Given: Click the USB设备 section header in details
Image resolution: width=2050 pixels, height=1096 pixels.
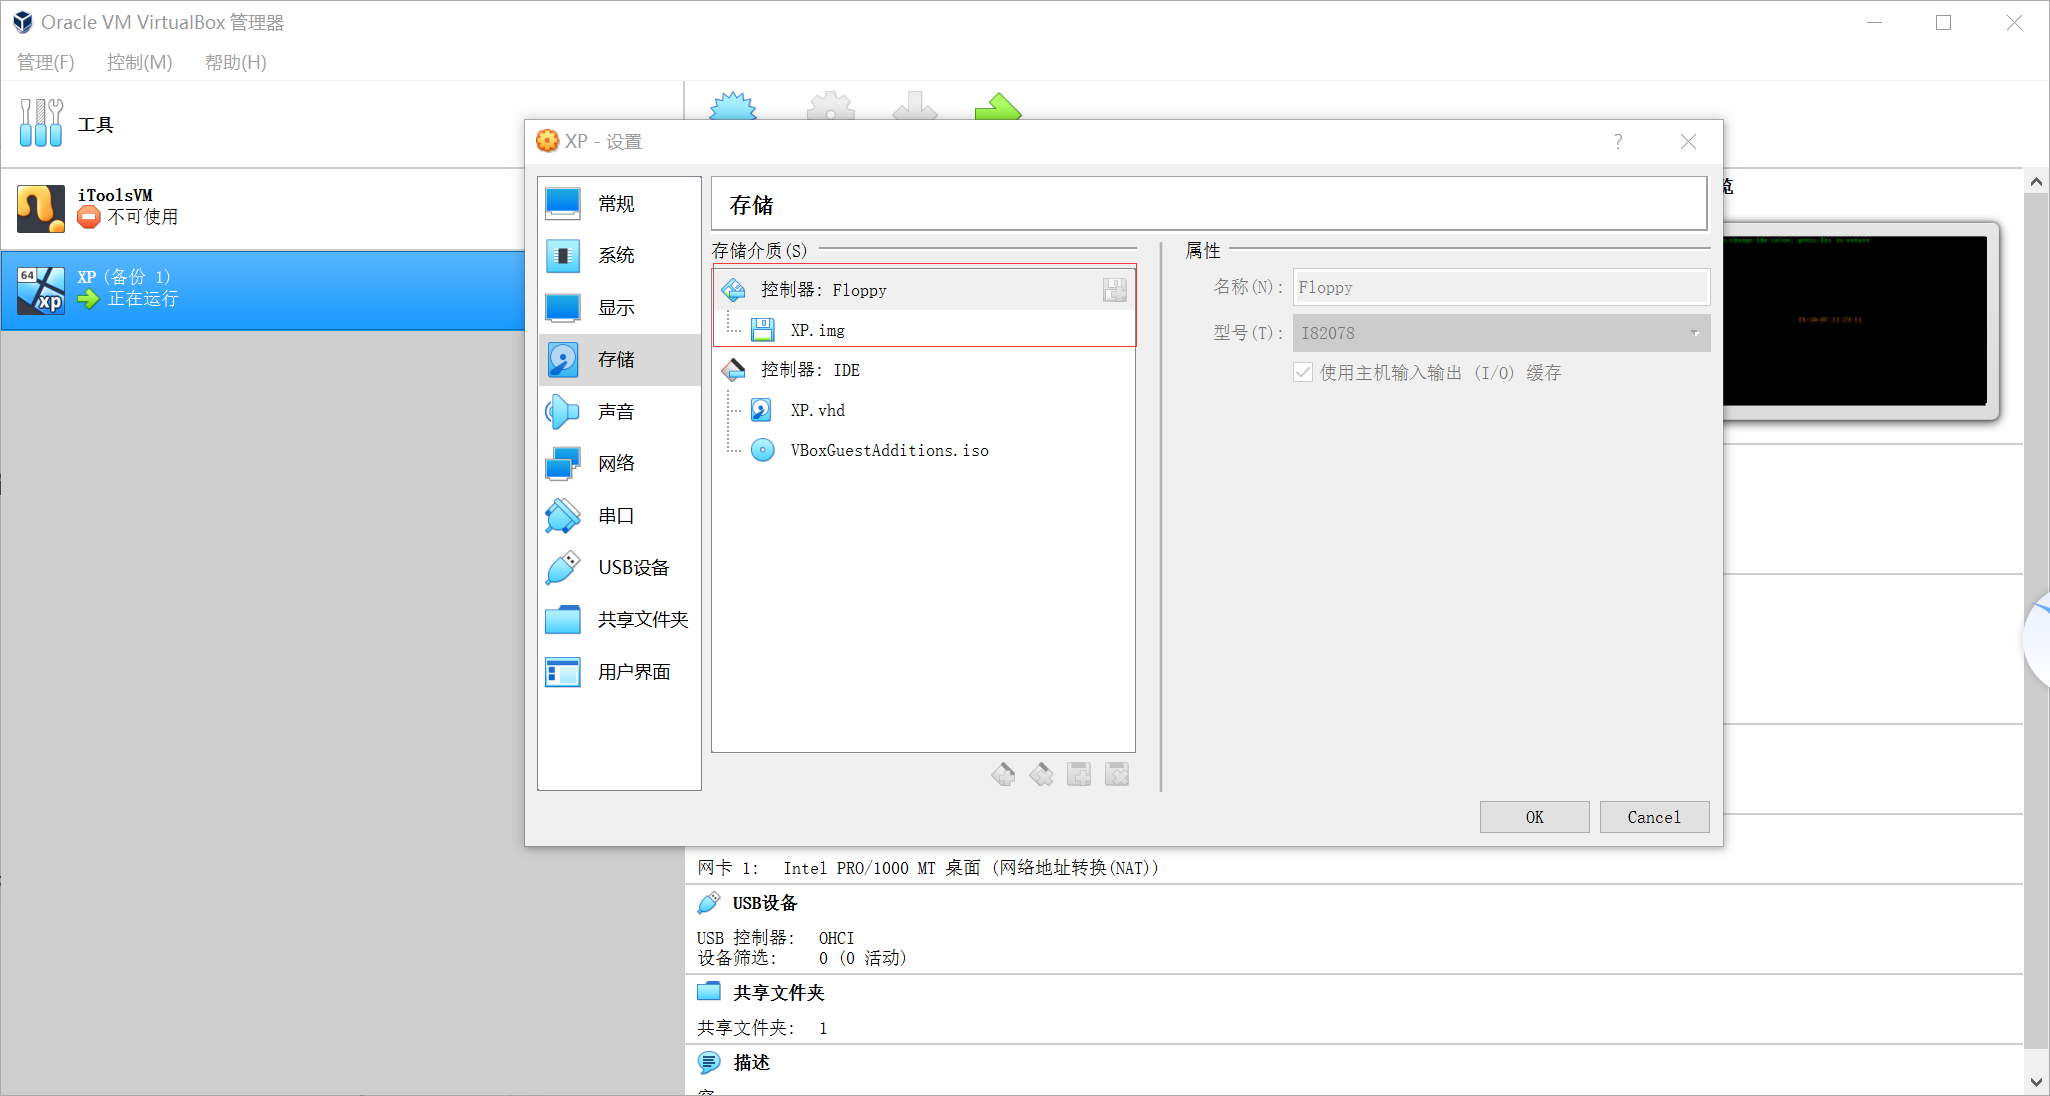Looking at the screenshot, I should coord(765,903).
